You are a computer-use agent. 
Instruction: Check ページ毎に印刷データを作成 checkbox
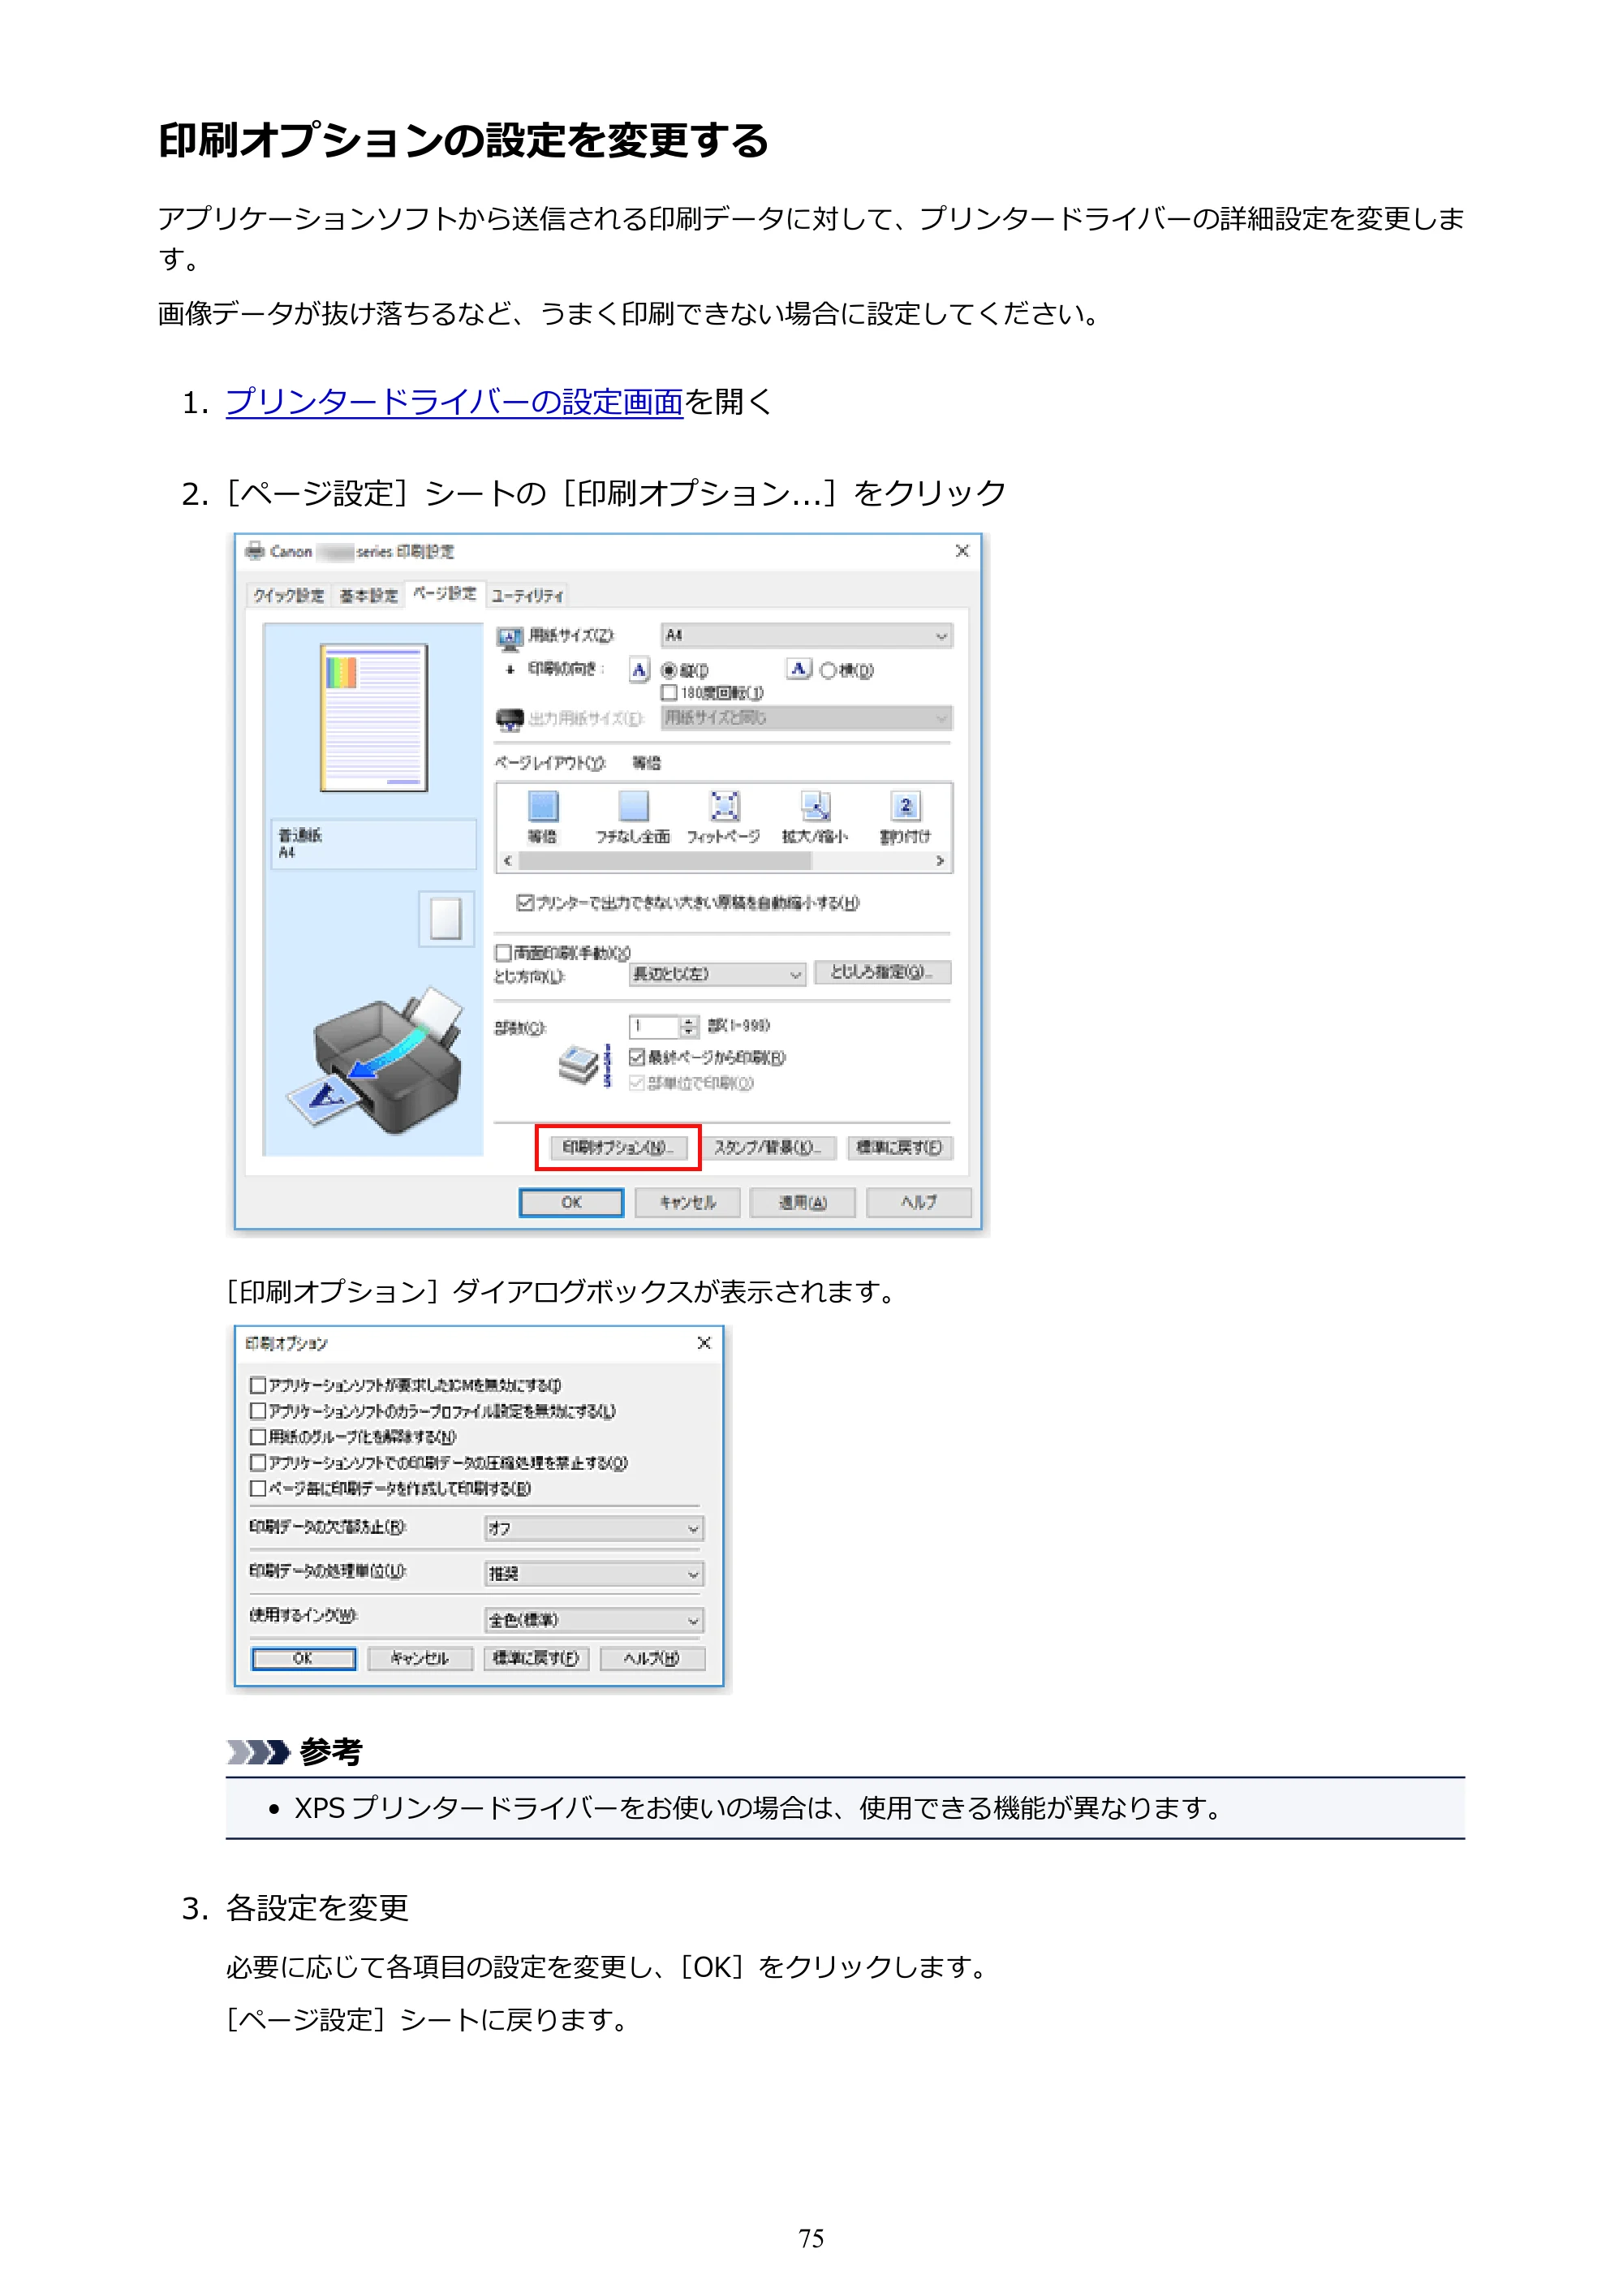[258, 1488]
